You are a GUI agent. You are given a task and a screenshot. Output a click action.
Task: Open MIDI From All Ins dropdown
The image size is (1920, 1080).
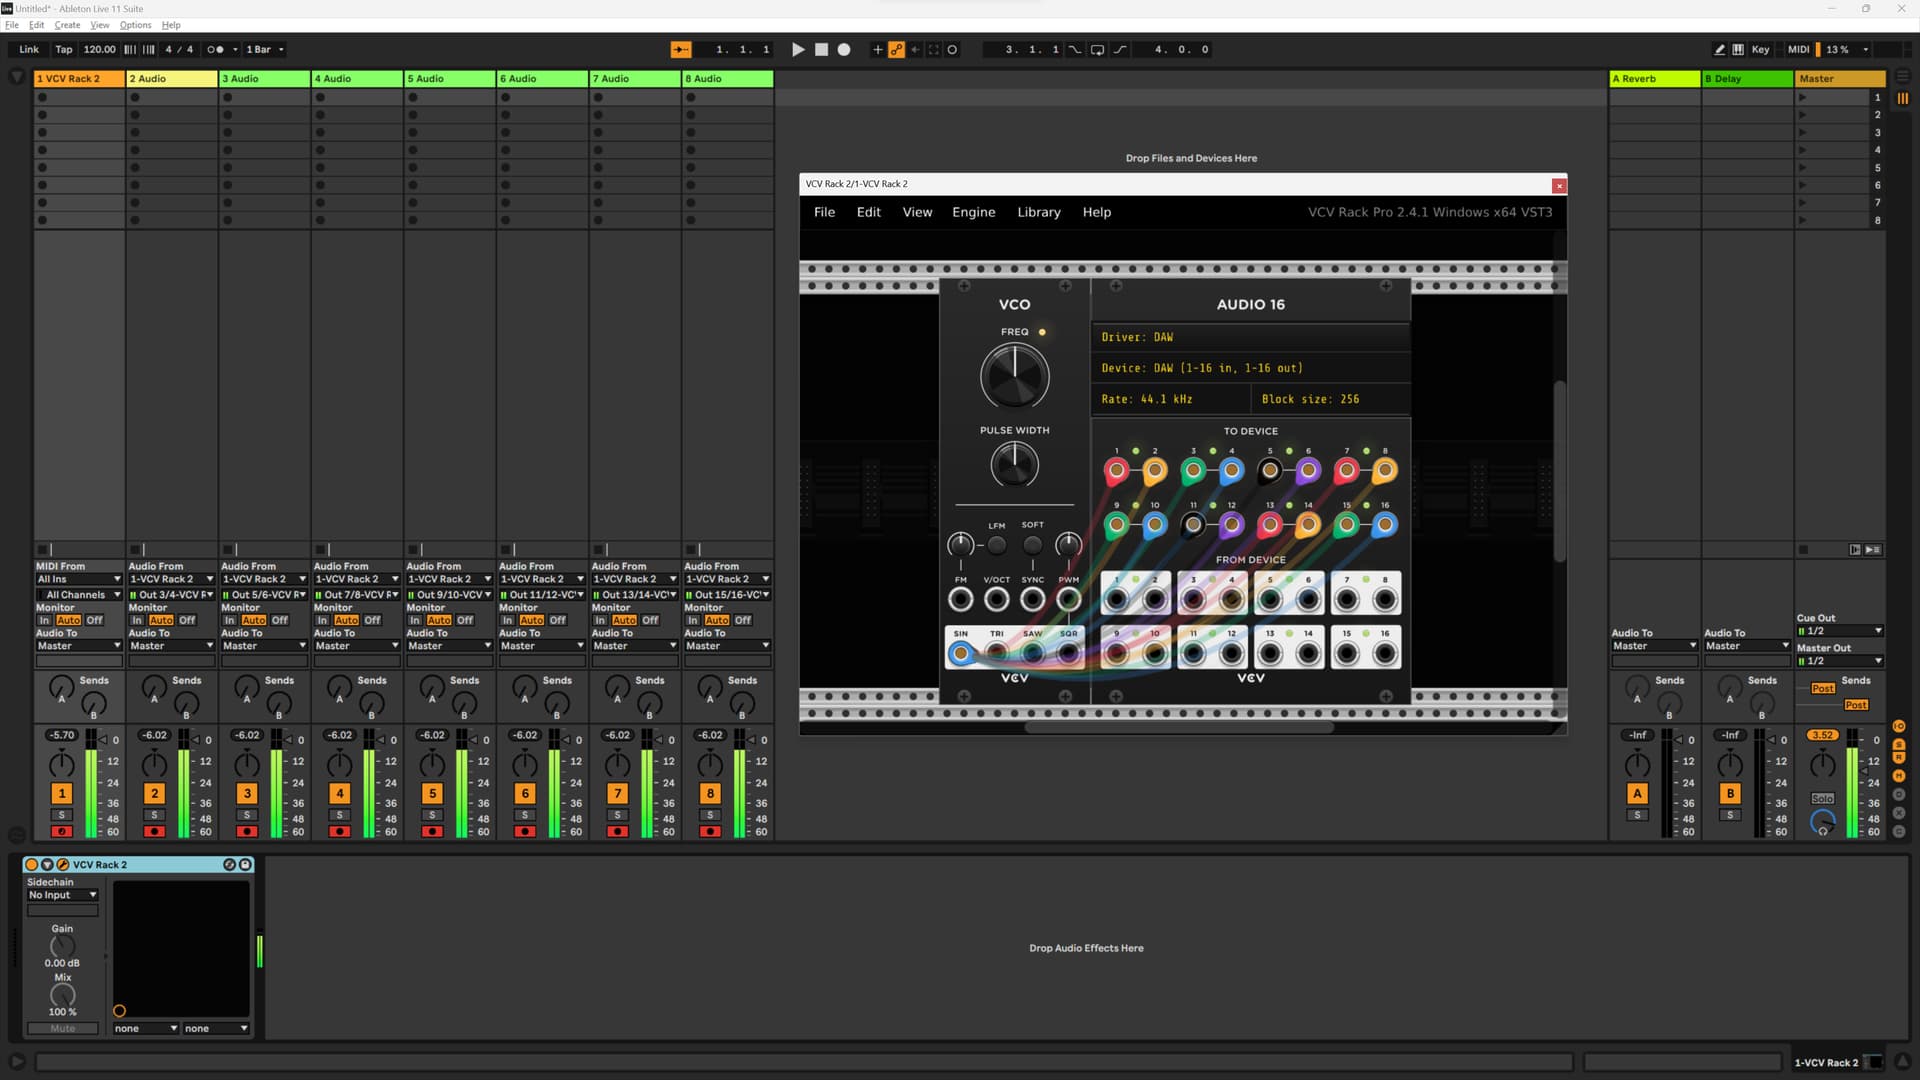point(79,579)
